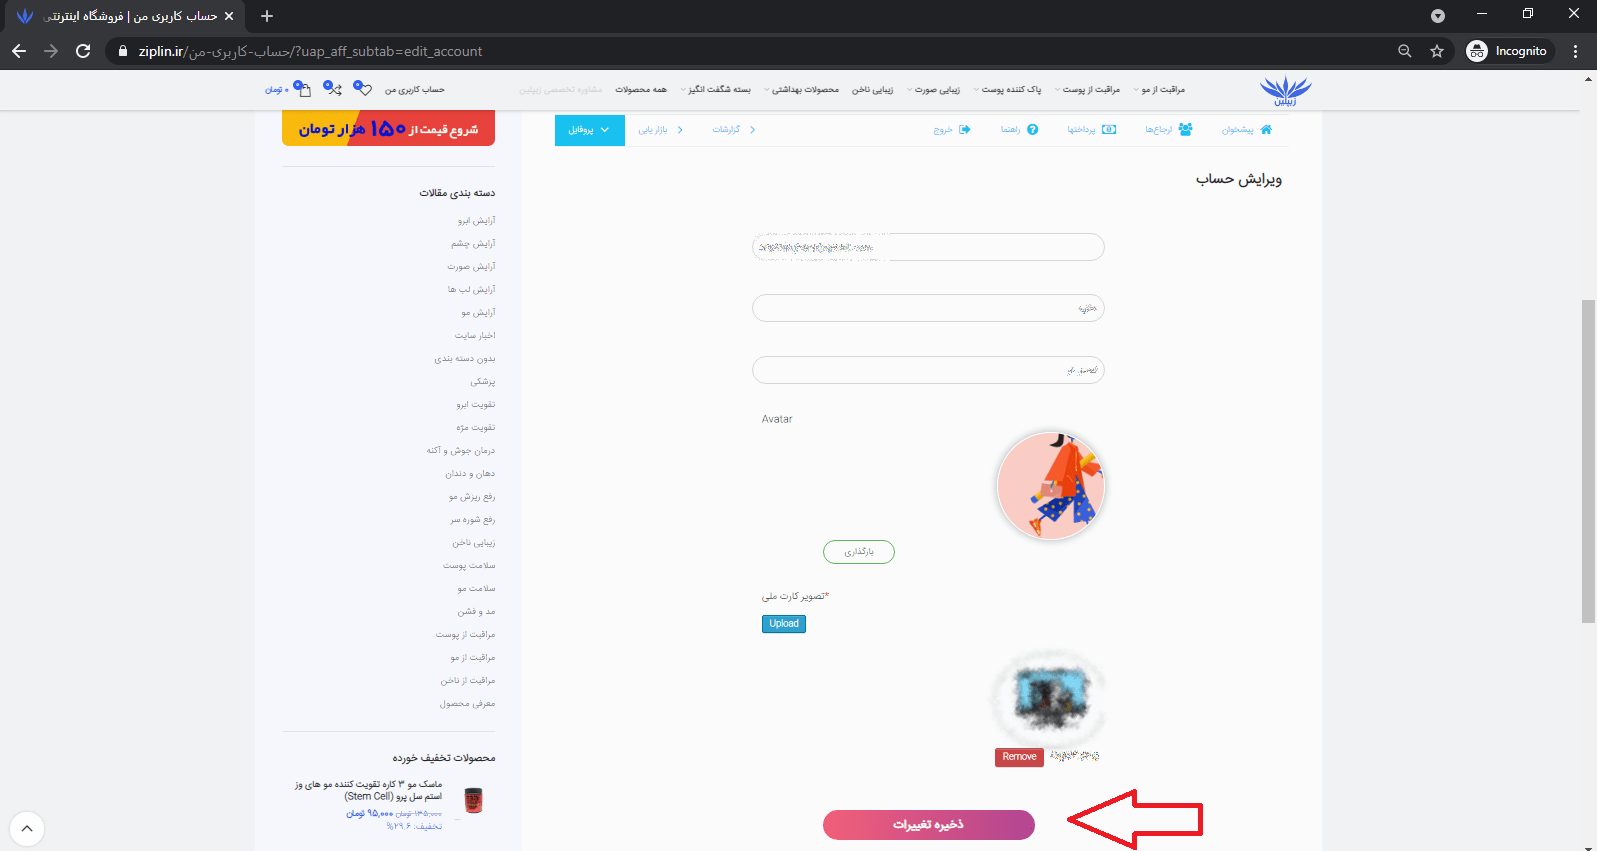Image resolution: width=1597 pixels, height=851 pixels.
Task: Close the current browser tab
Action: point(229,16)
